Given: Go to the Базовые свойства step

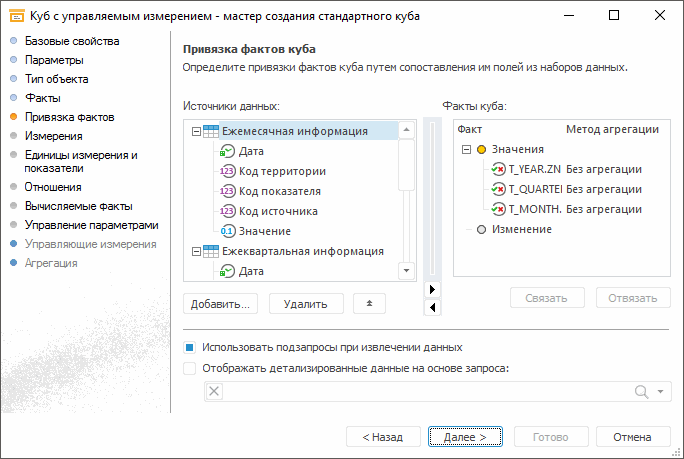Looking at the screenshot, I should pyautogui.click(x=72, y=41).
